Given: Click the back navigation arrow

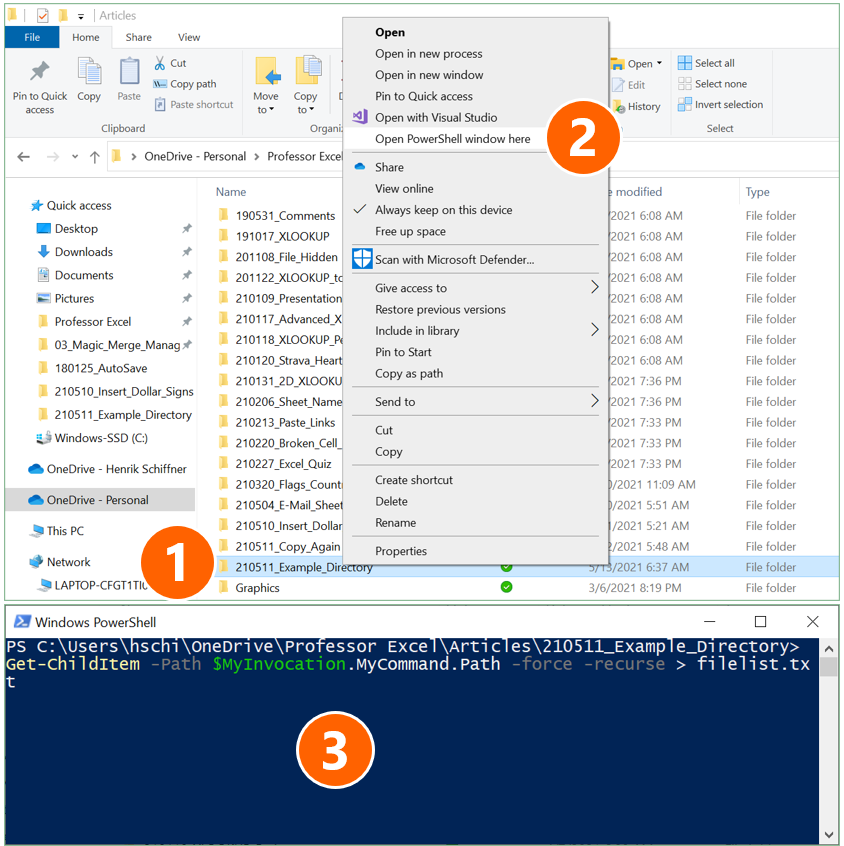Looking at the screenshot, I should pyautogui.click(x=23, y=156).
